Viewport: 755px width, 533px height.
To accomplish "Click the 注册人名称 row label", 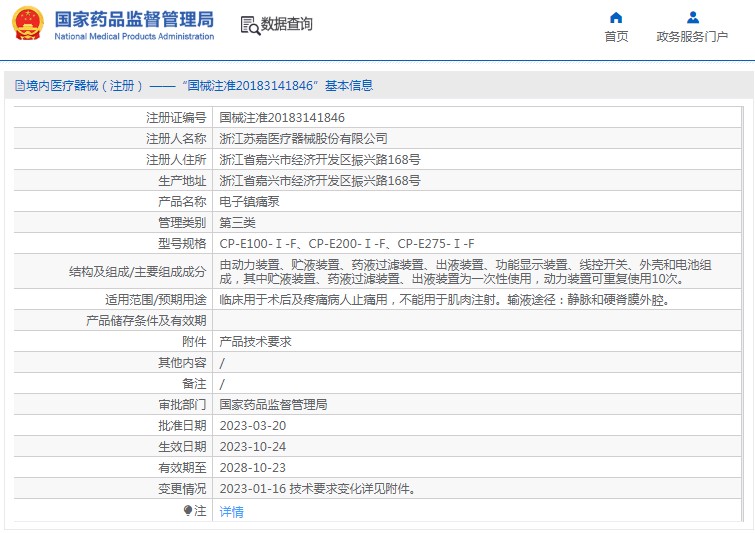I will [x=176, y=139].
